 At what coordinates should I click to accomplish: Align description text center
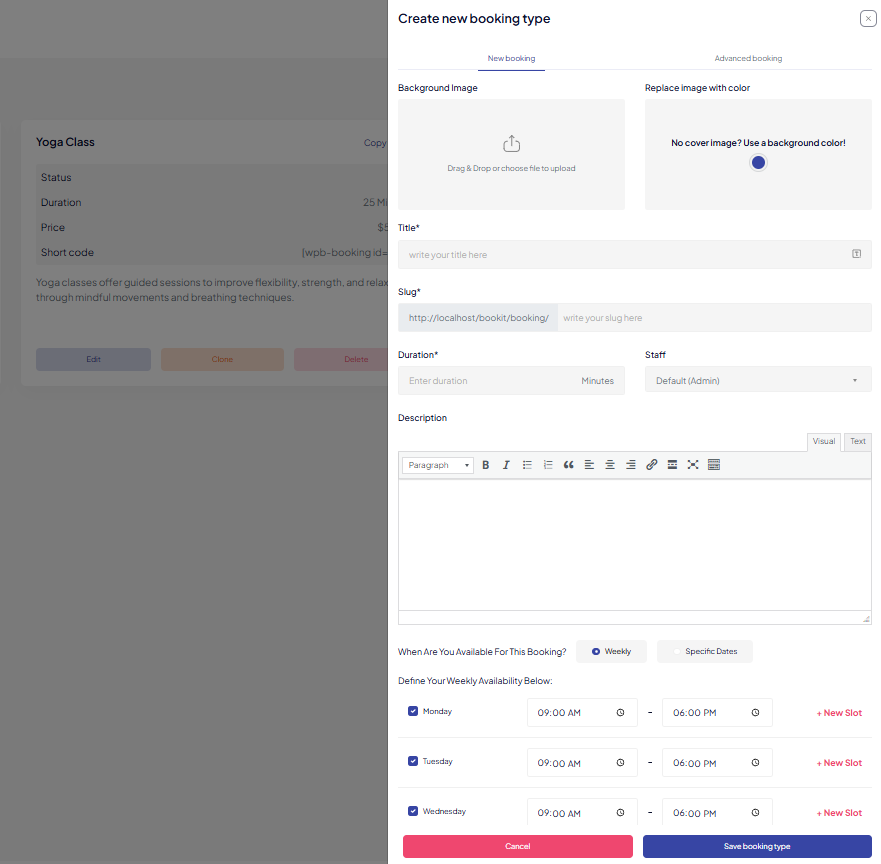(610, 465)
